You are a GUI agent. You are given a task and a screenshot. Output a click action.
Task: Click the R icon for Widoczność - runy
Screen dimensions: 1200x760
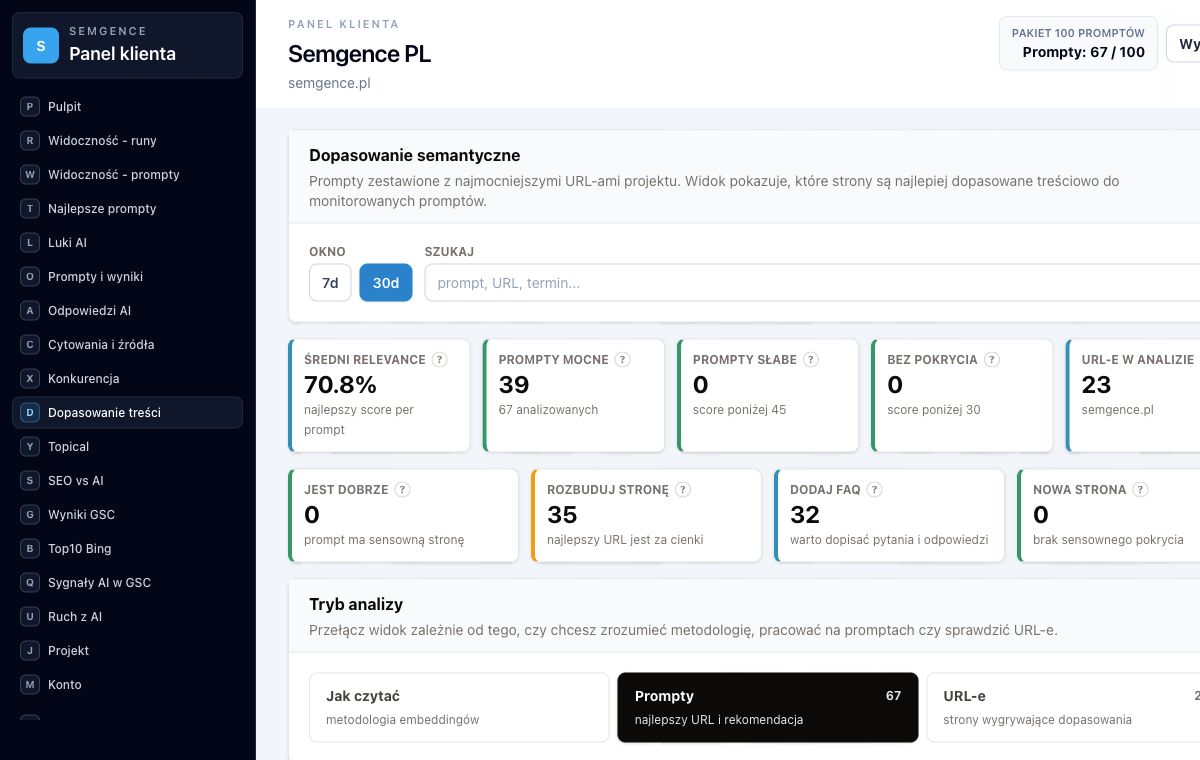(x=30, y=140)
